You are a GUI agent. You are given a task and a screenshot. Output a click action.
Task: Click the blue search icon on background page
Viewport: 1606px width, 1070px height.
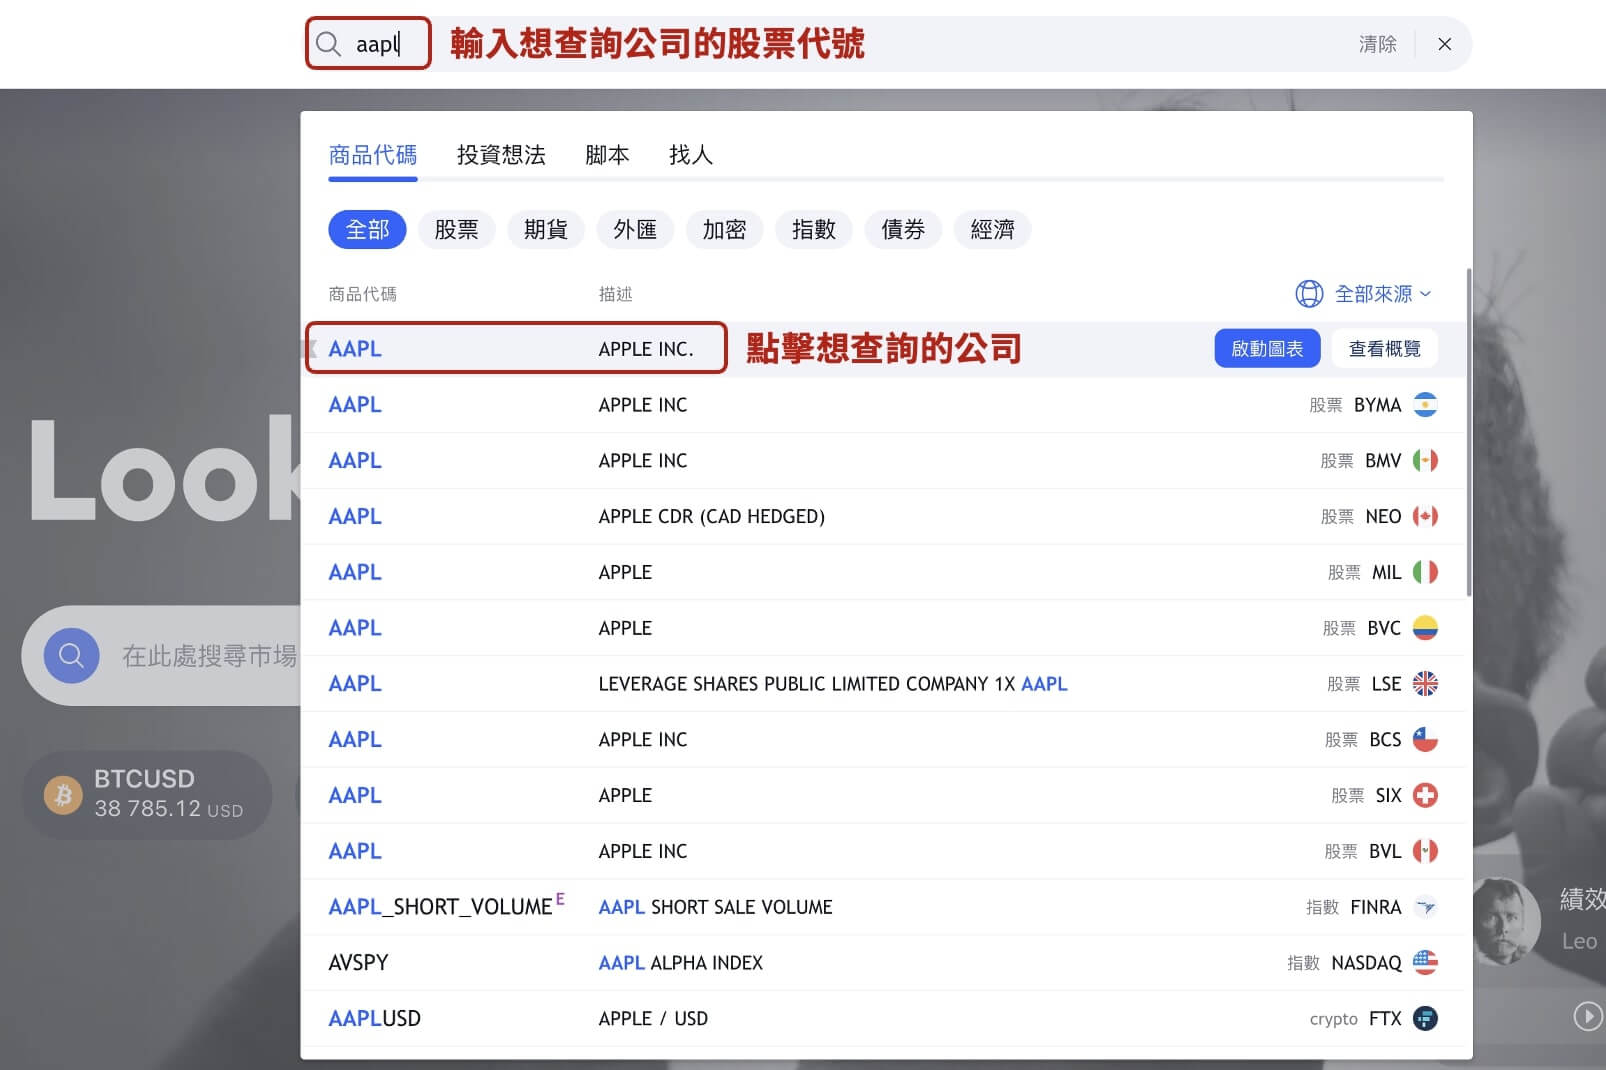[71, 656]
